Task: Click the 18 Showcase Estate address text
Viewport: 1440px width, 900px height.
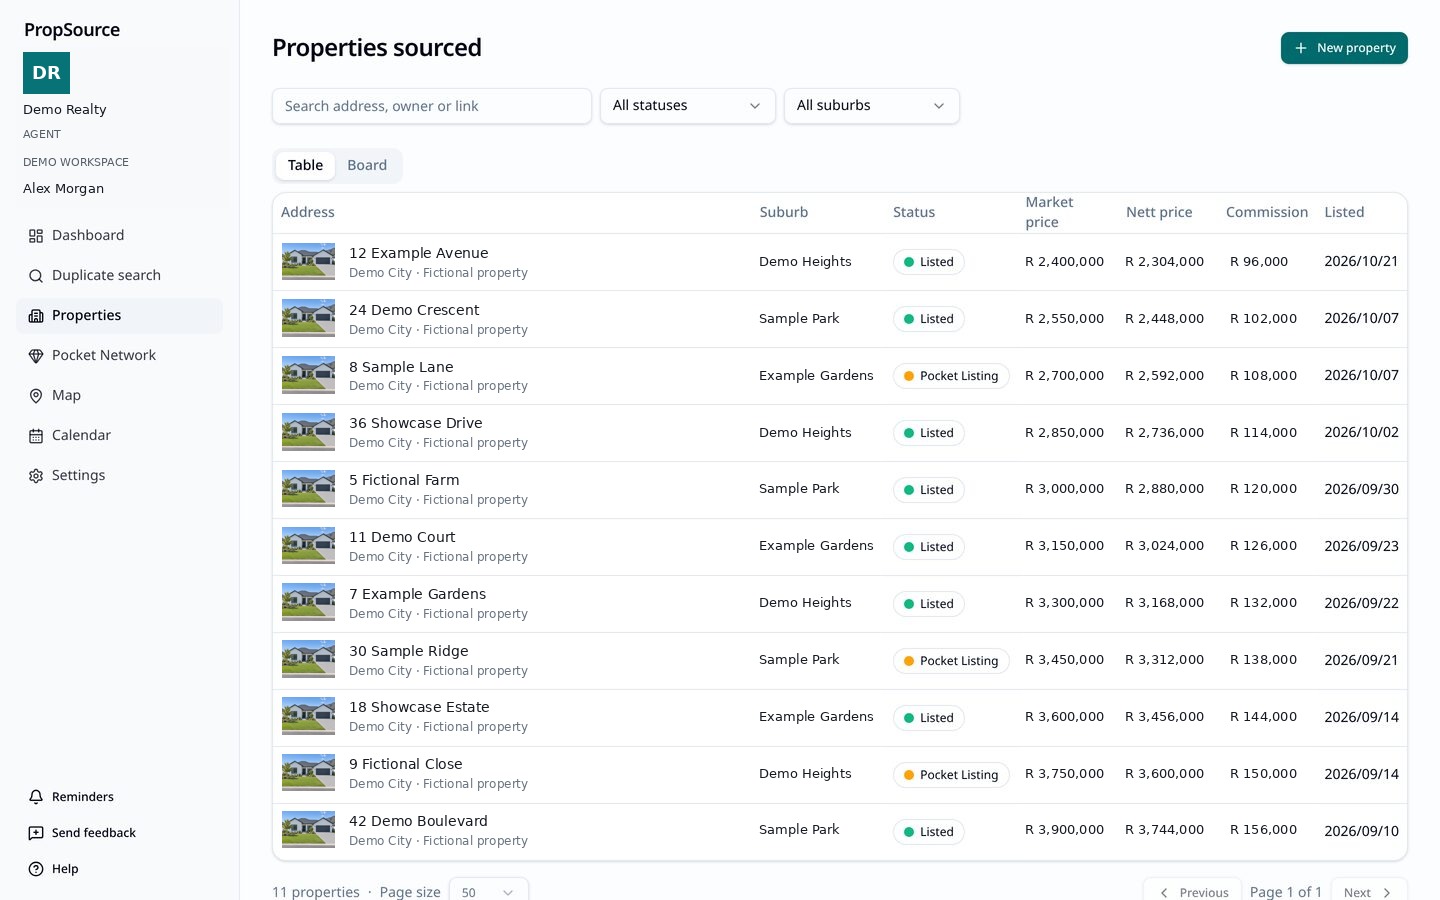Action: pyautogui.click(x=419, y=708)
